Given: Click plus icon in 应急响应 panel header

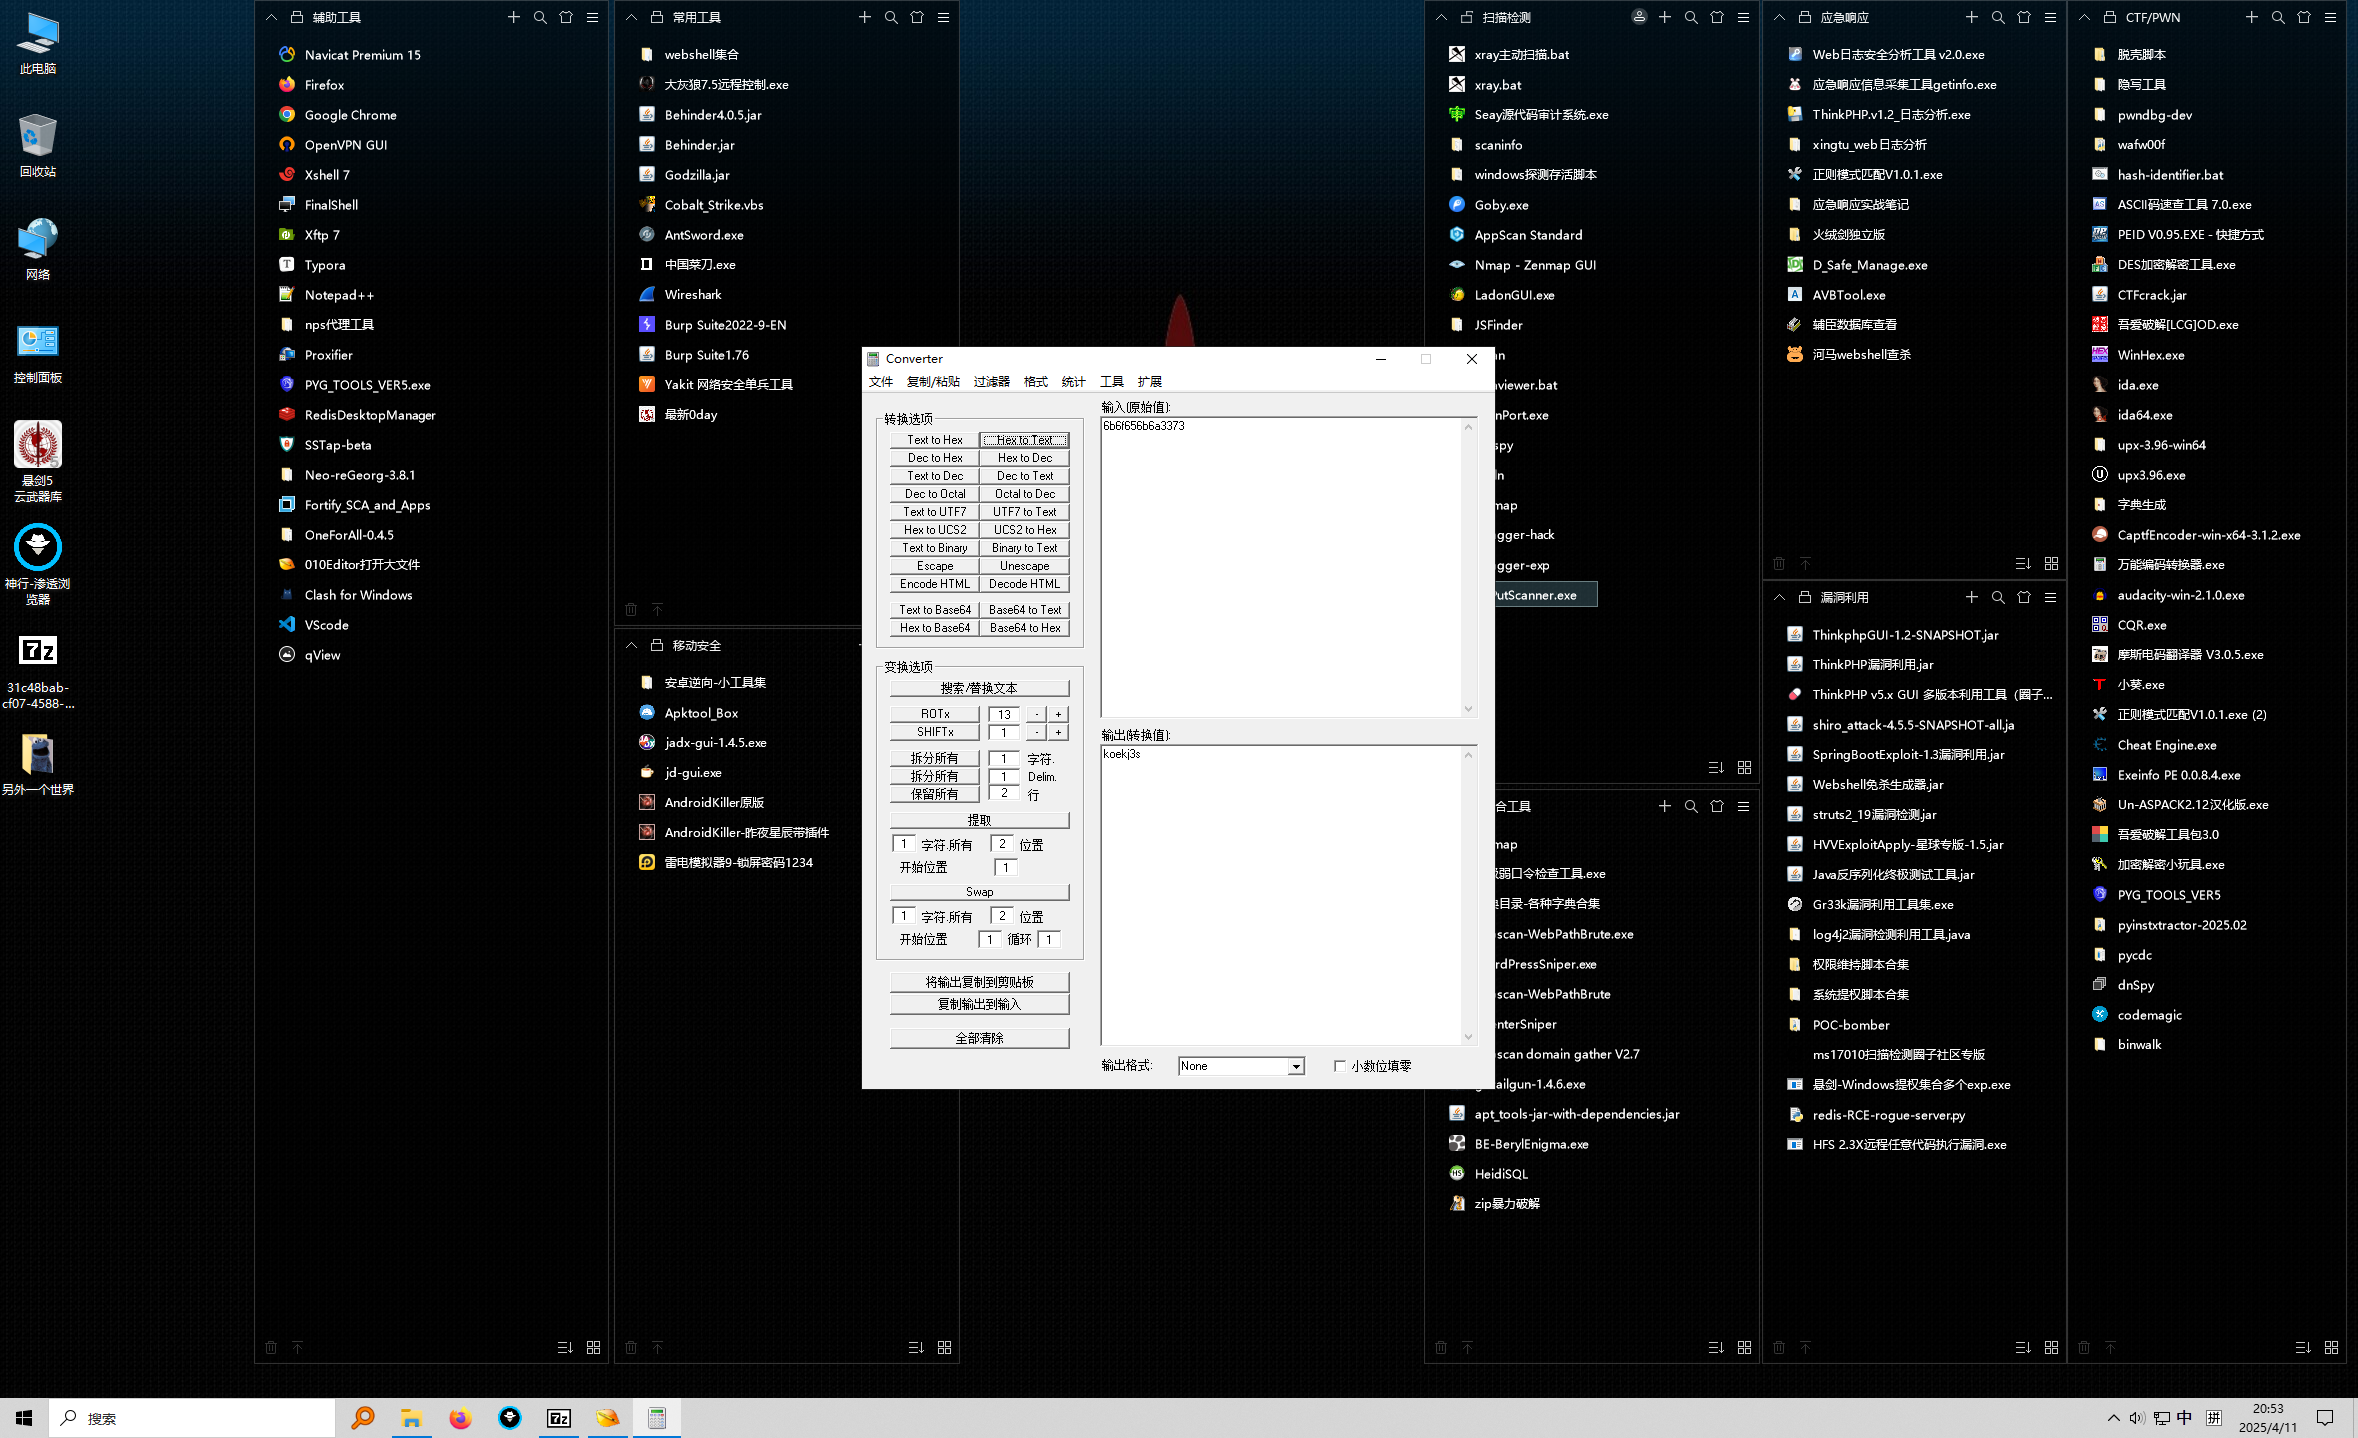Looking at the screenshot, I should pos(1971,17).
